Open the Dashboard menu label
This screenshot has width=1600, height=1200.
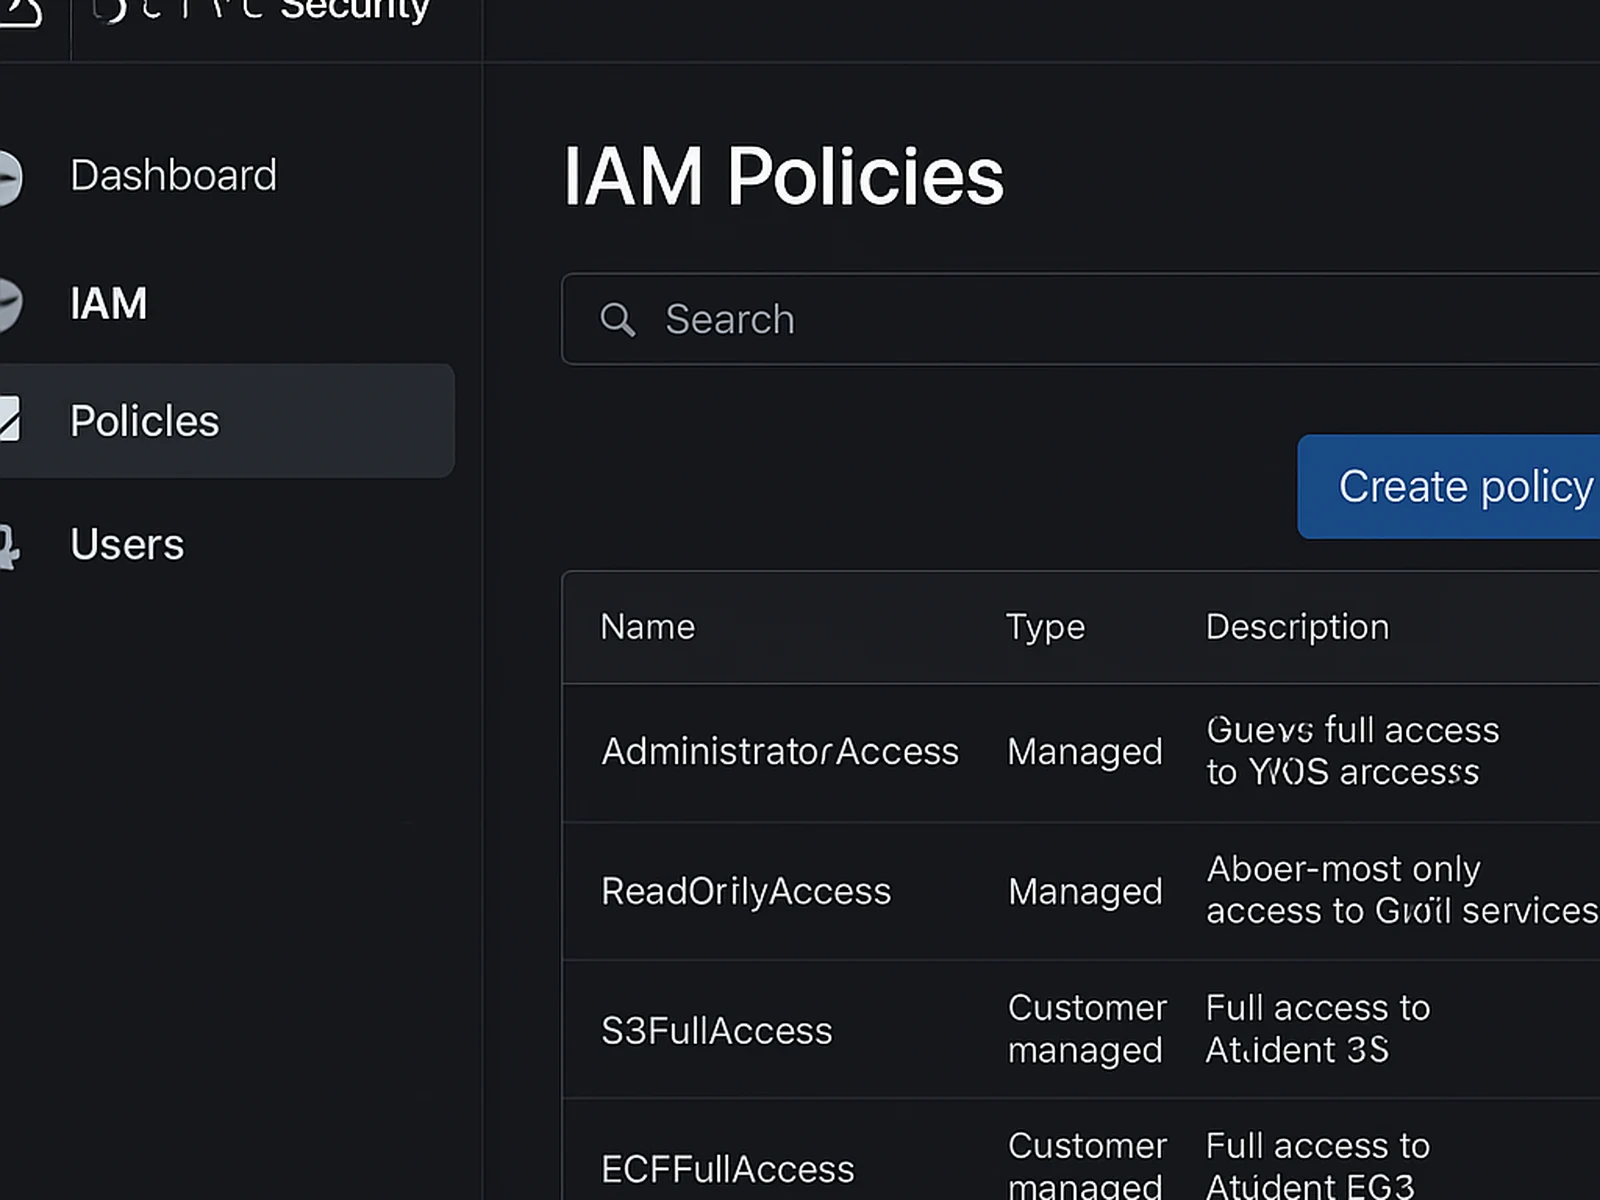pyautogui.click(x=173, y=176)
